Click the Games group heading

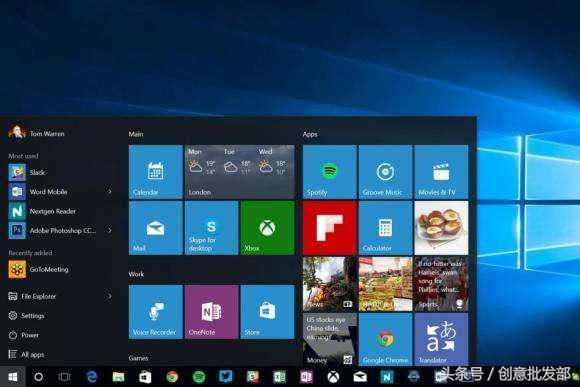coord(138,358)
